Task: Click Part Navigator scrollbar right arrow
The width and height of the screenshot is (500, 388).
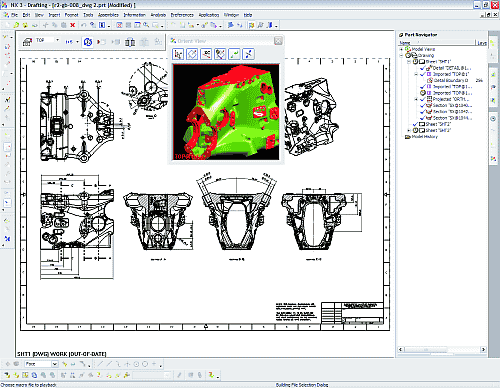Action: [x=483, y=349]
